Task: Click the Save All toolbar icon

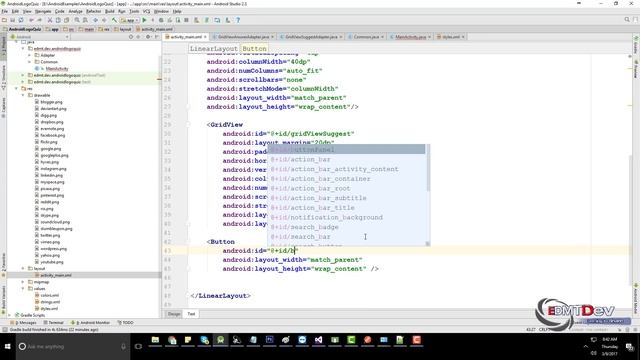Action: click(x=13, y=20)
